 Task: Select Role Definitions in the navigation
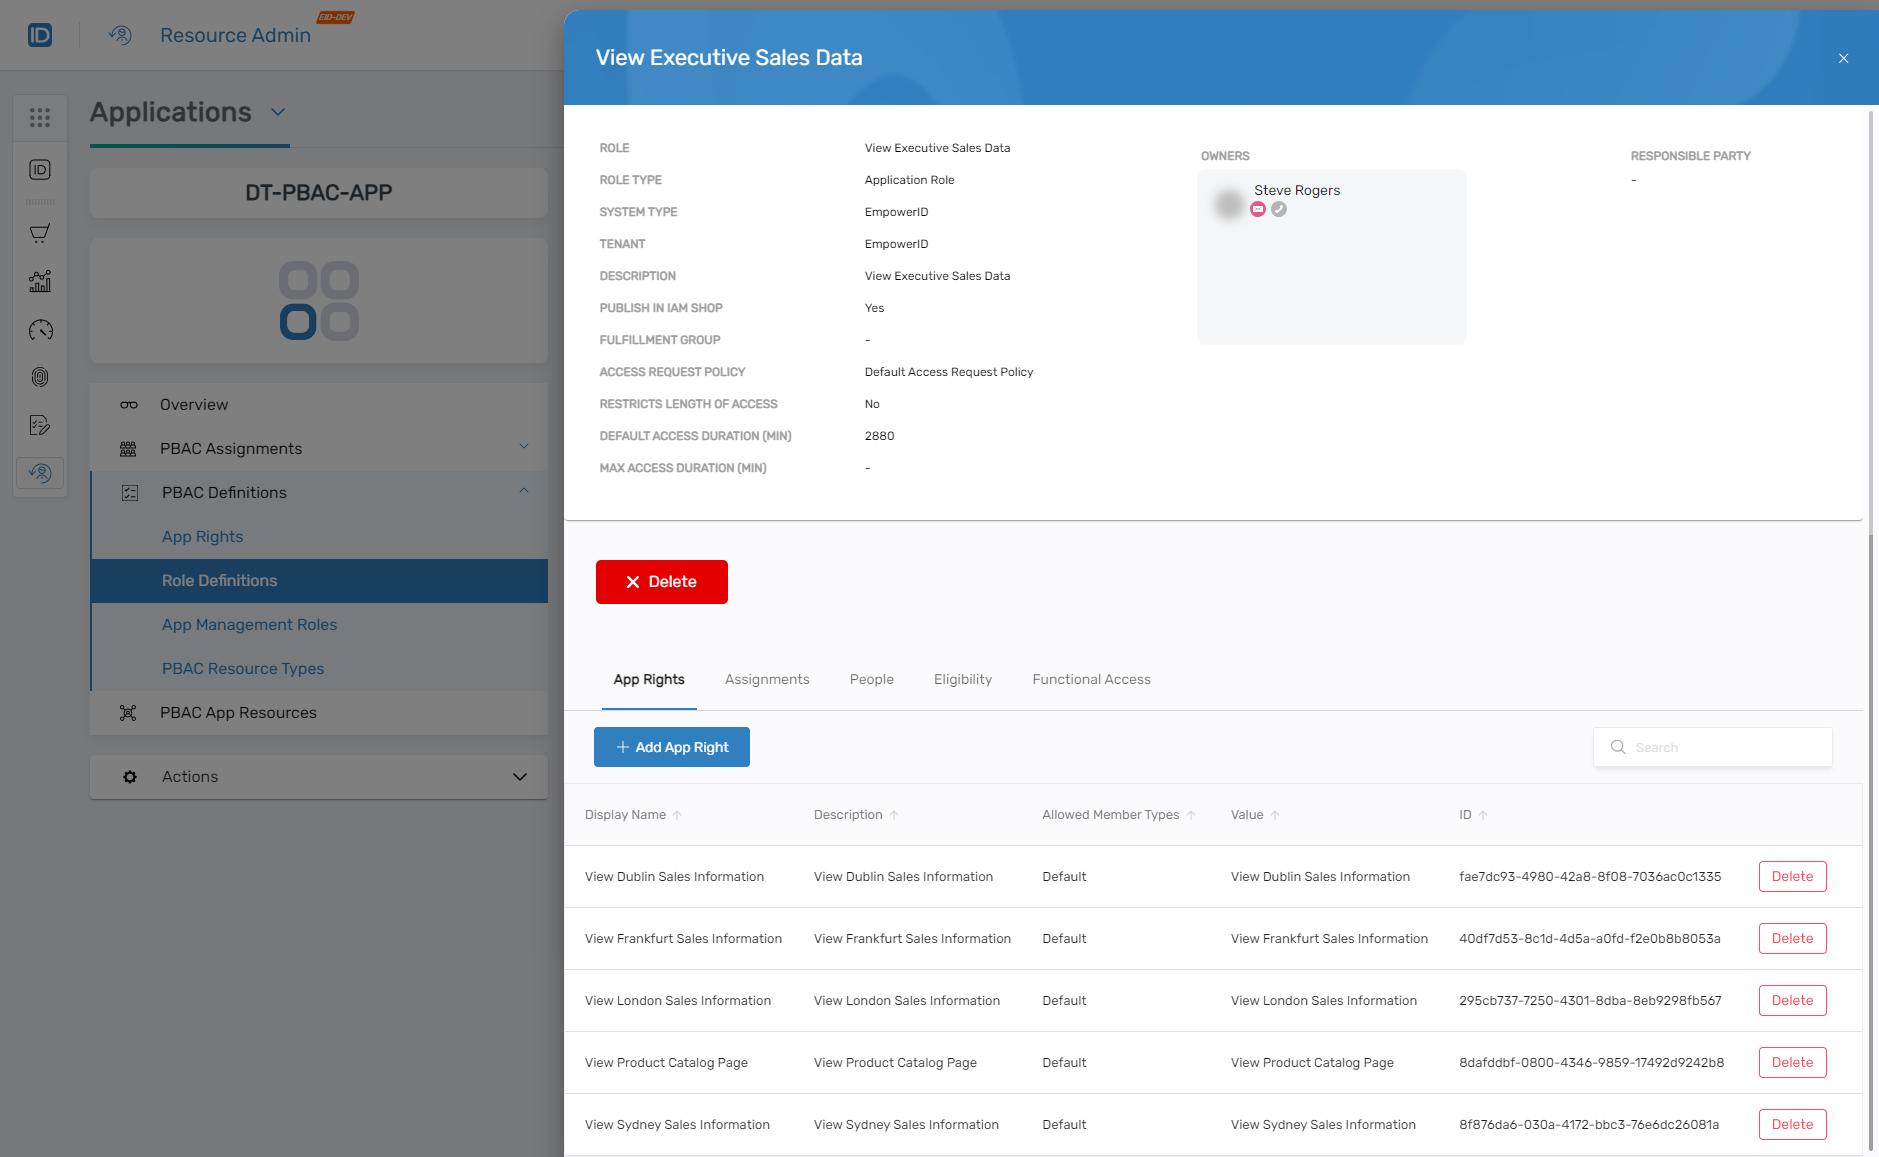click(x=219, y=580)
